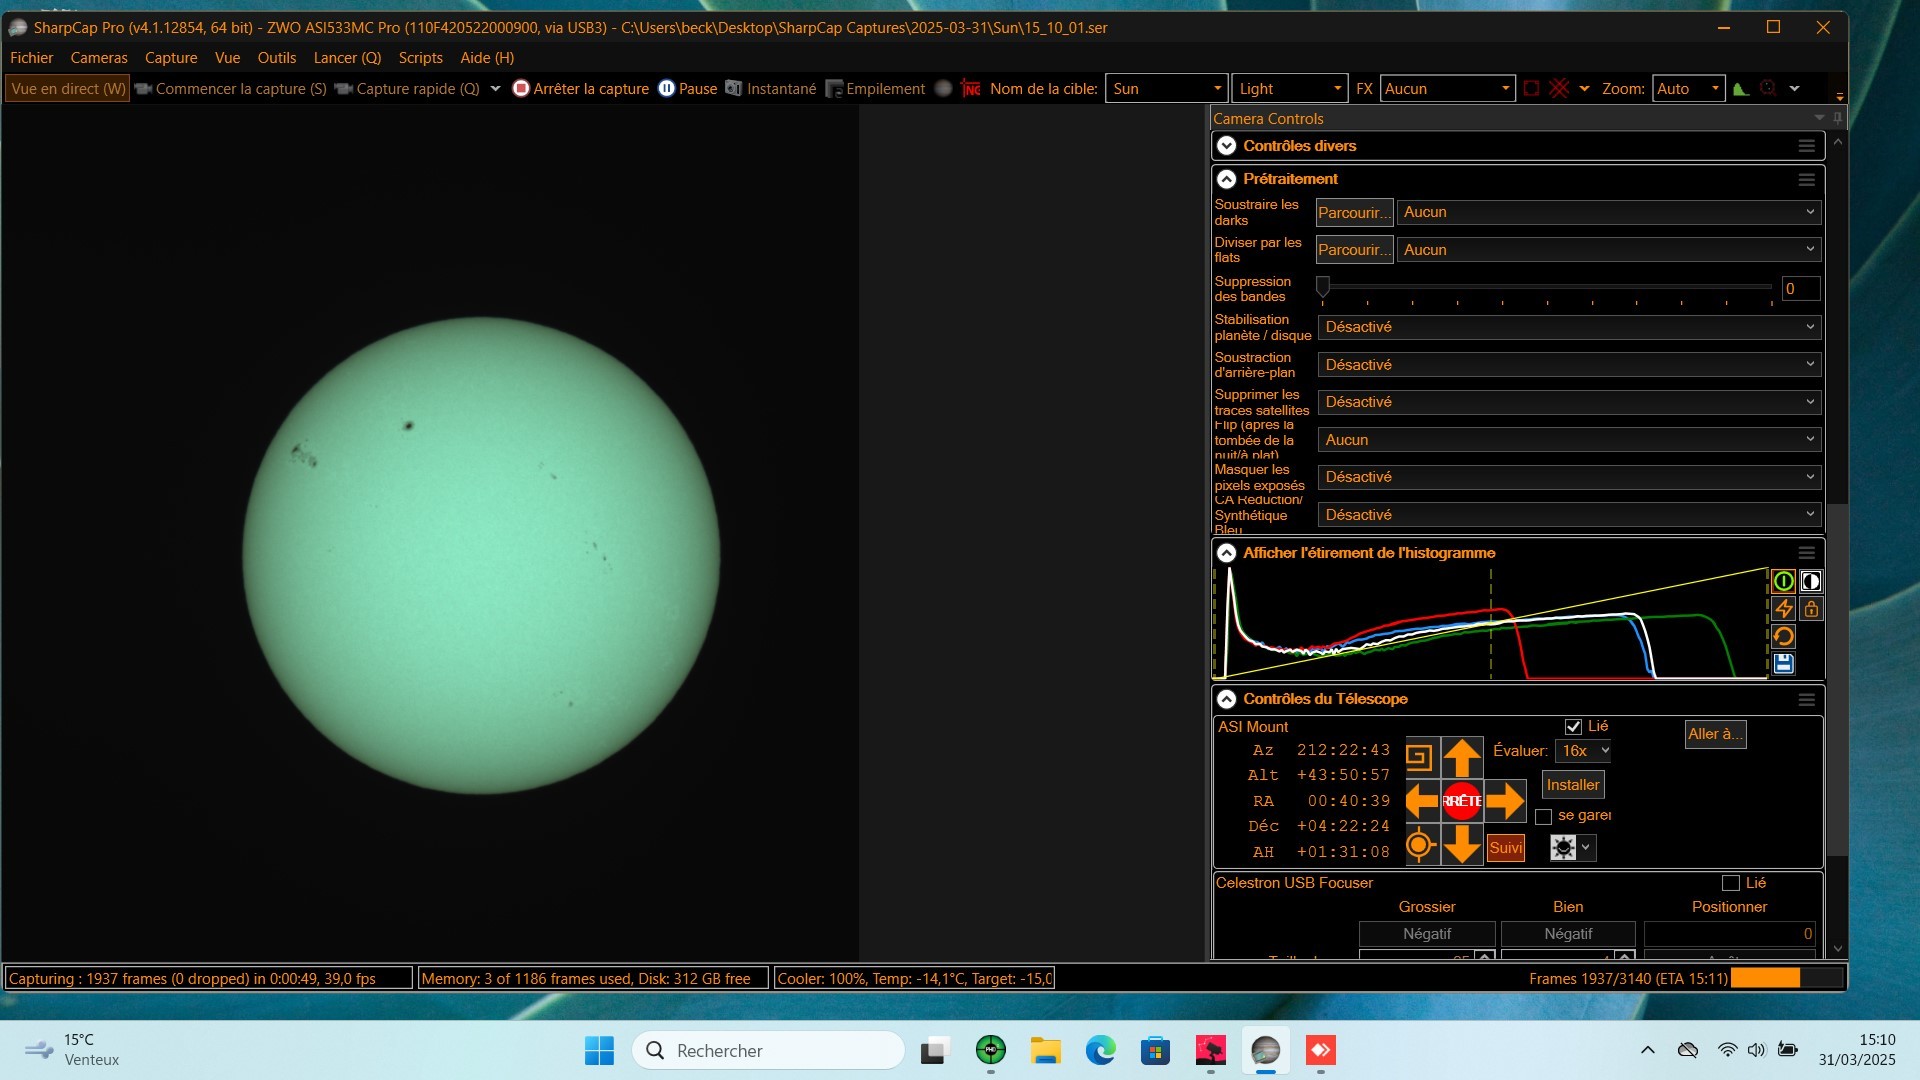Open Microsoft Edge from the taskbar

tap(1100, 1050)
